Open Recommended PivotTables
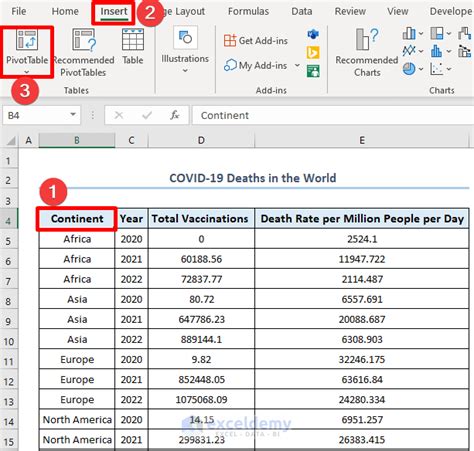The height and width of the screenshot is (451, 474). [x=84, y=53]
